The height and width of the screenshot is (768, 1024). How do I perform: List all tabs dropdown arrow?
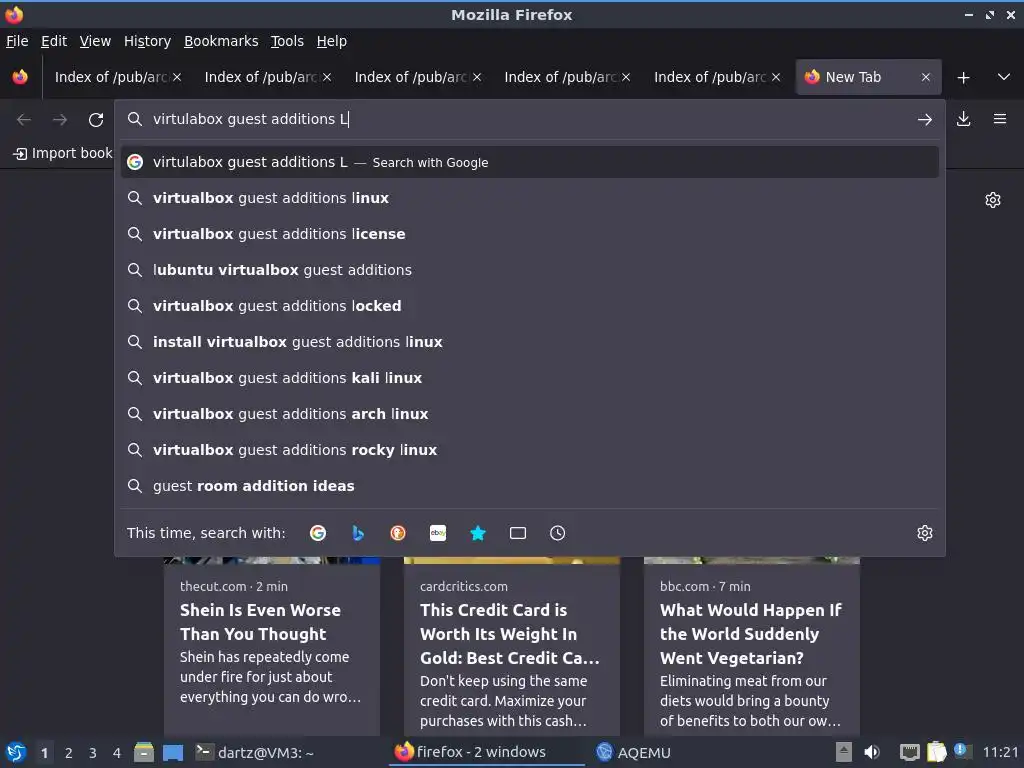(1004, 77)
